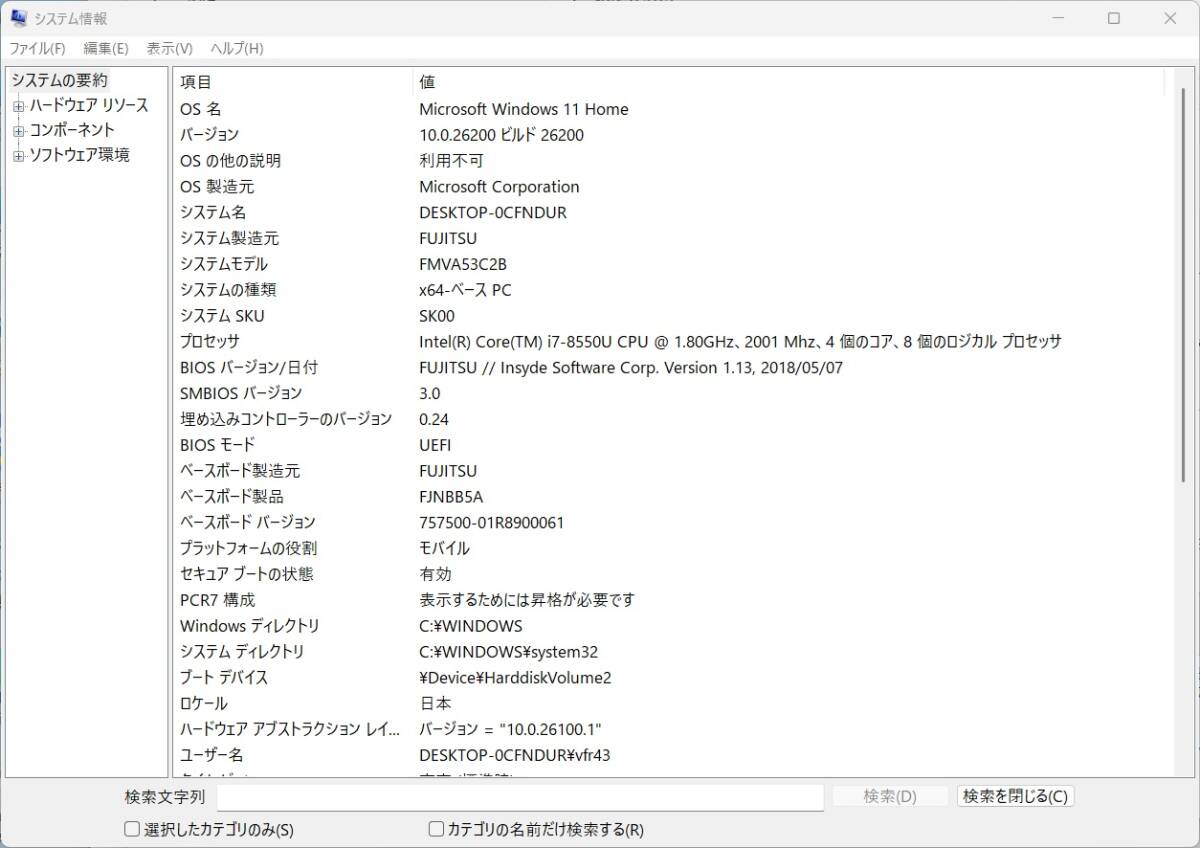Select the システム名 row label
1200x848 pixels.
coord(213,213)
